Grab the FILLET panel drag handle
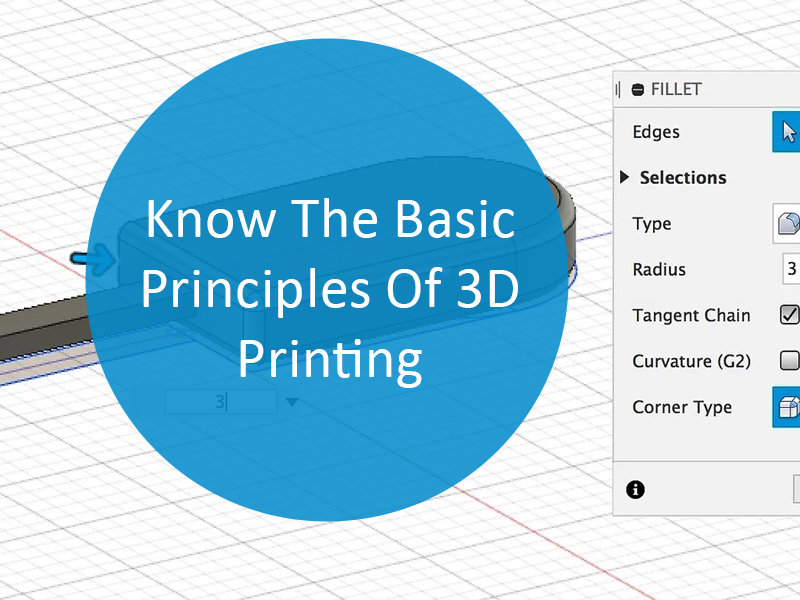Image resolution: width=800 pixels, height=600 pixels. tap(619, 90)
